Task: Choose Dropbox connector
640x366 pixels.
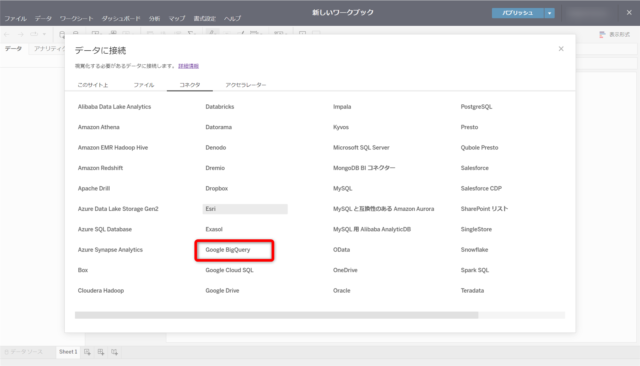Action: coord(216,189)
